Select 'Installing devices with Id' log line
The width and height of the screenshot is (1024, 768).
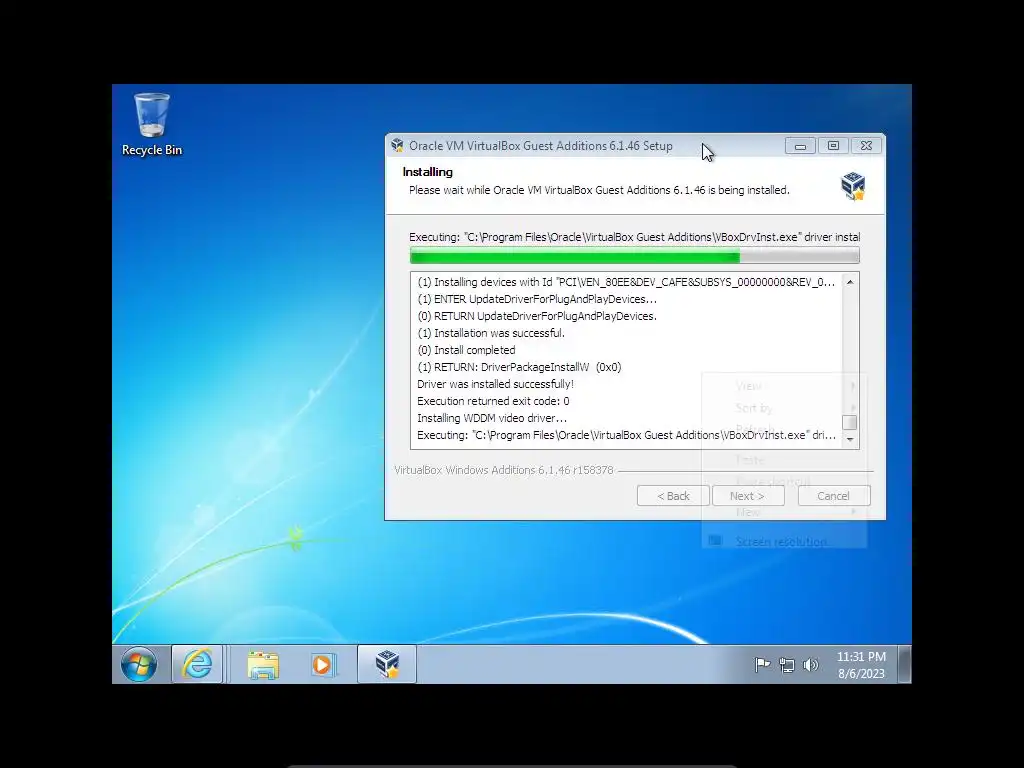point(626,282)
